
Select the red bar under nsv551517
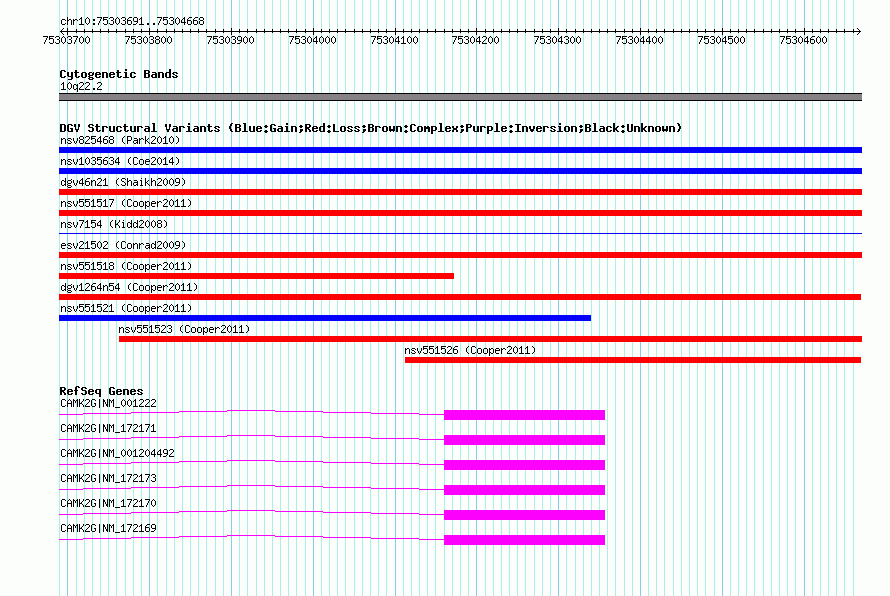pyautogui.click(x=460, y=213)
